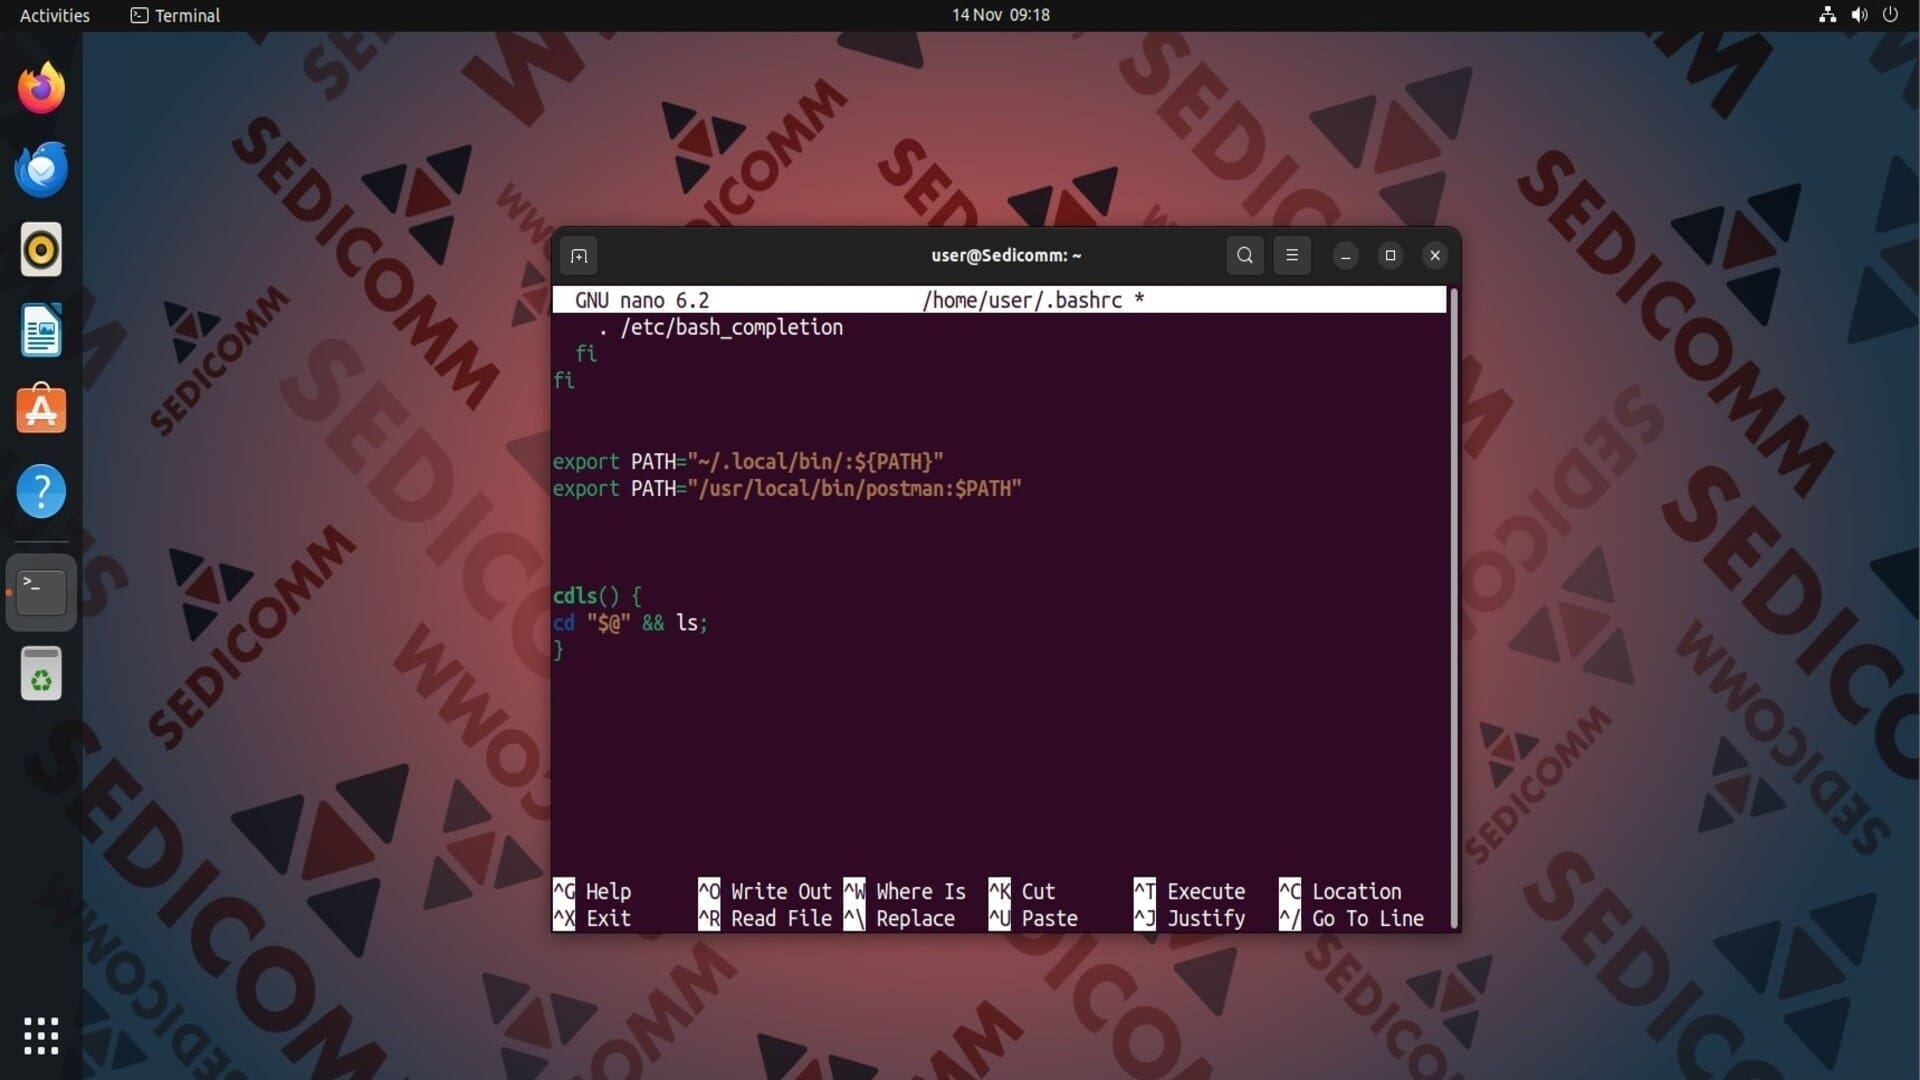1920x1080 pixels.
Task: Show Applications grid at dock bottom
Action: tap(41, 1036)
